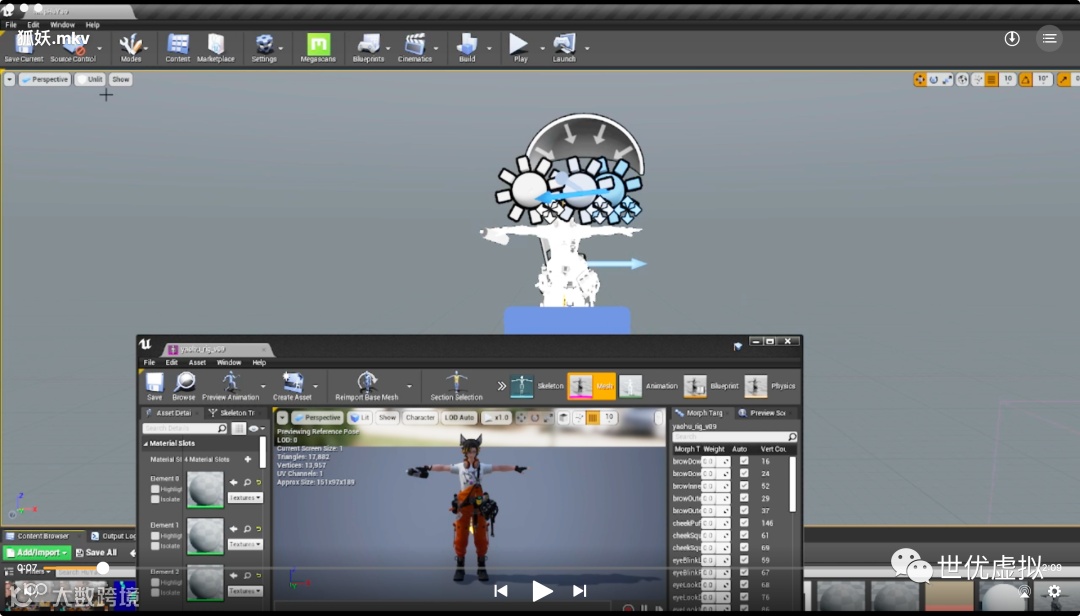
Task: Open Add/Import dropdown in Content Browser
Action: pyautogui.click(x=37, y=553)
